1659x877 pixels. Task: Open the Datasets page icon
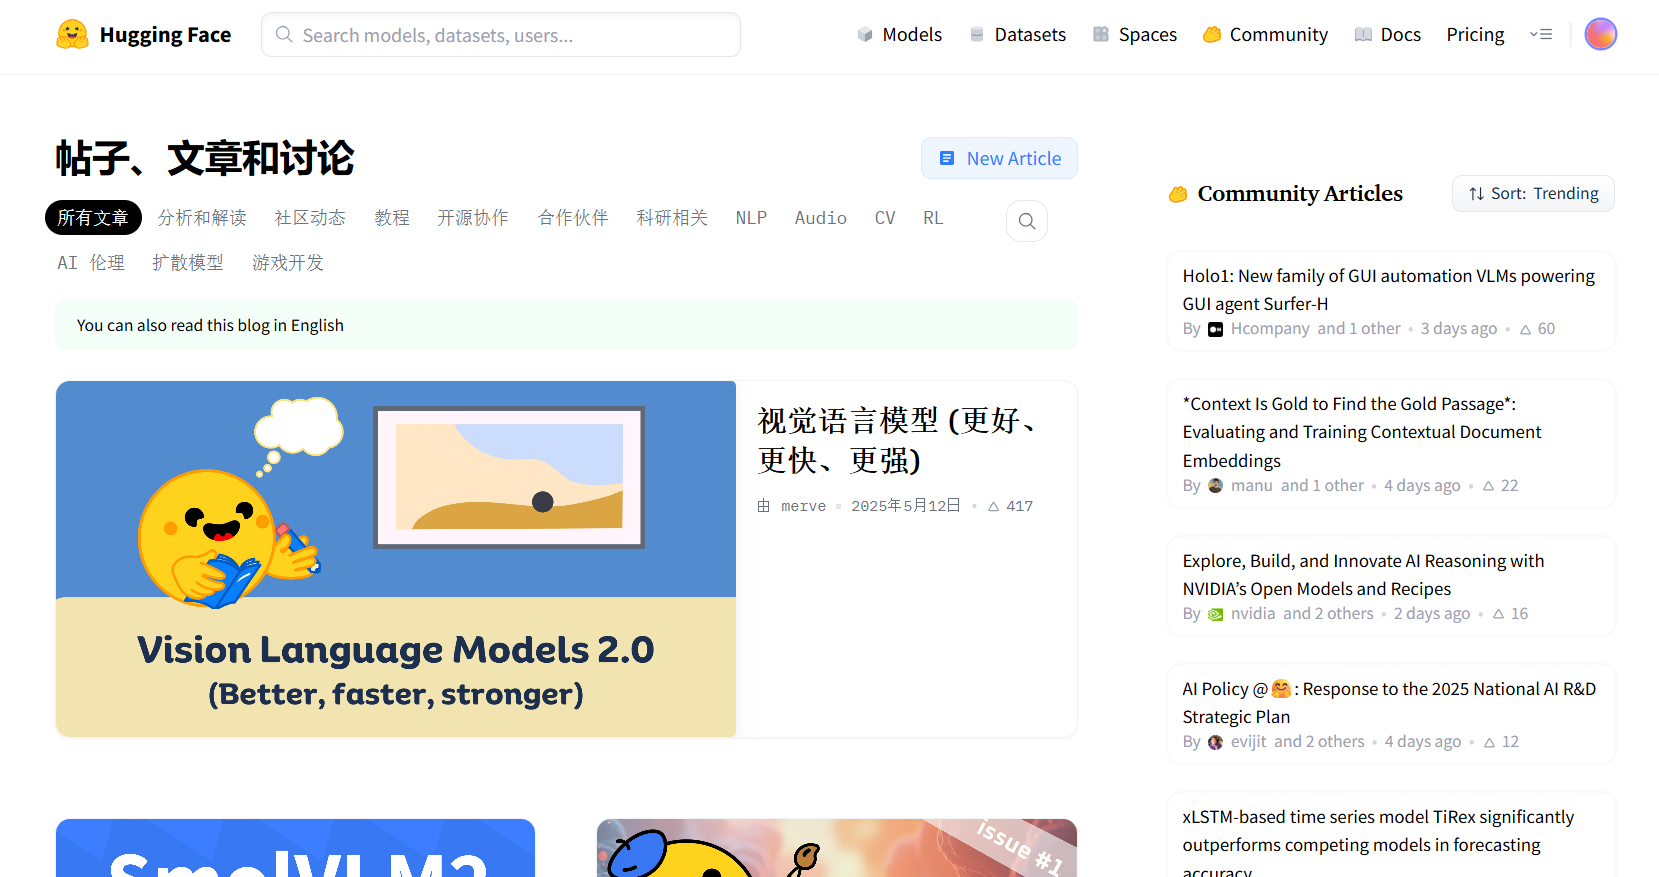tap(977, 35)
